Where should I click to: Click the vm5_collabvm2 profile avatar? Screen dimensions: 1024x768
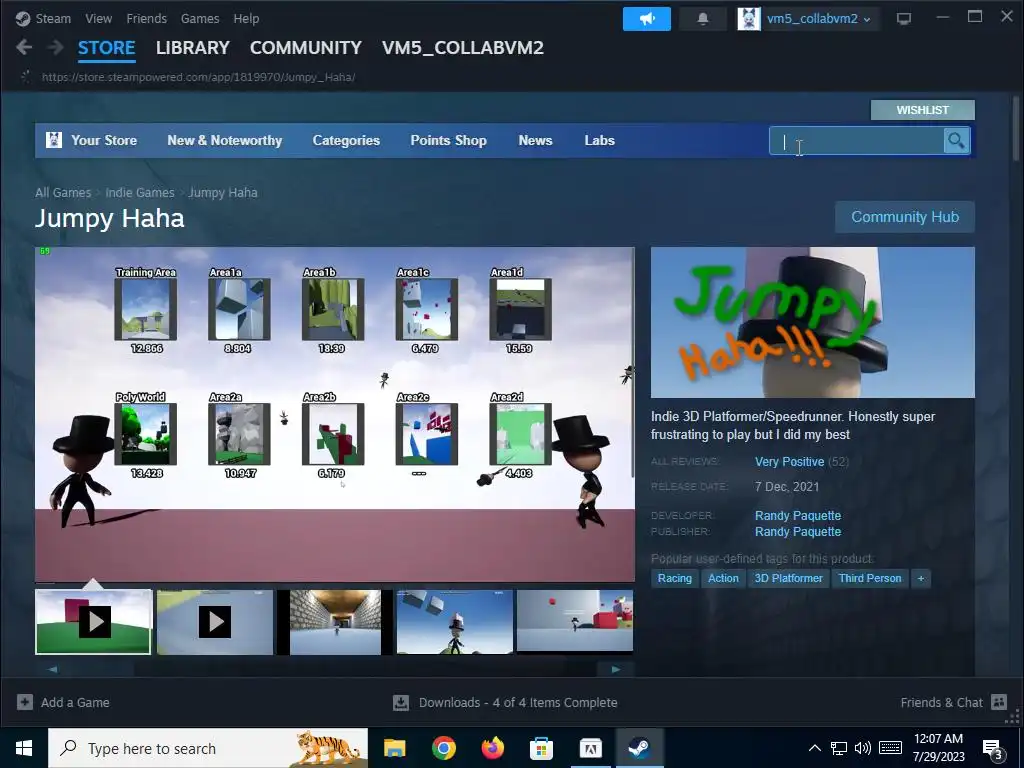pyautogui.click(x=749, y=19)
